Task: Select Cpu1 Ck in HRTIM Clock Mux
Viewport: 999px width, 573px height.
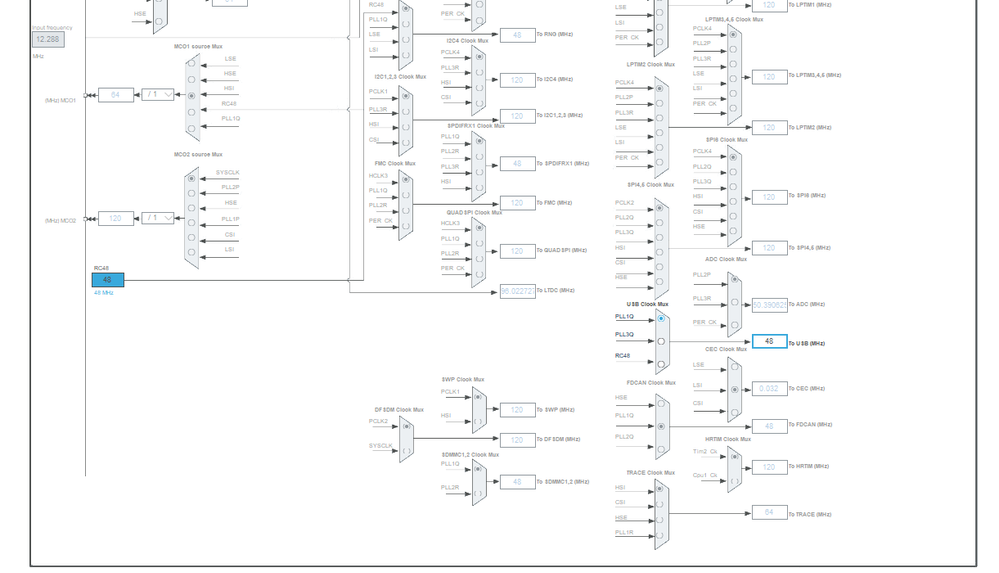Action: click(735, 481)
